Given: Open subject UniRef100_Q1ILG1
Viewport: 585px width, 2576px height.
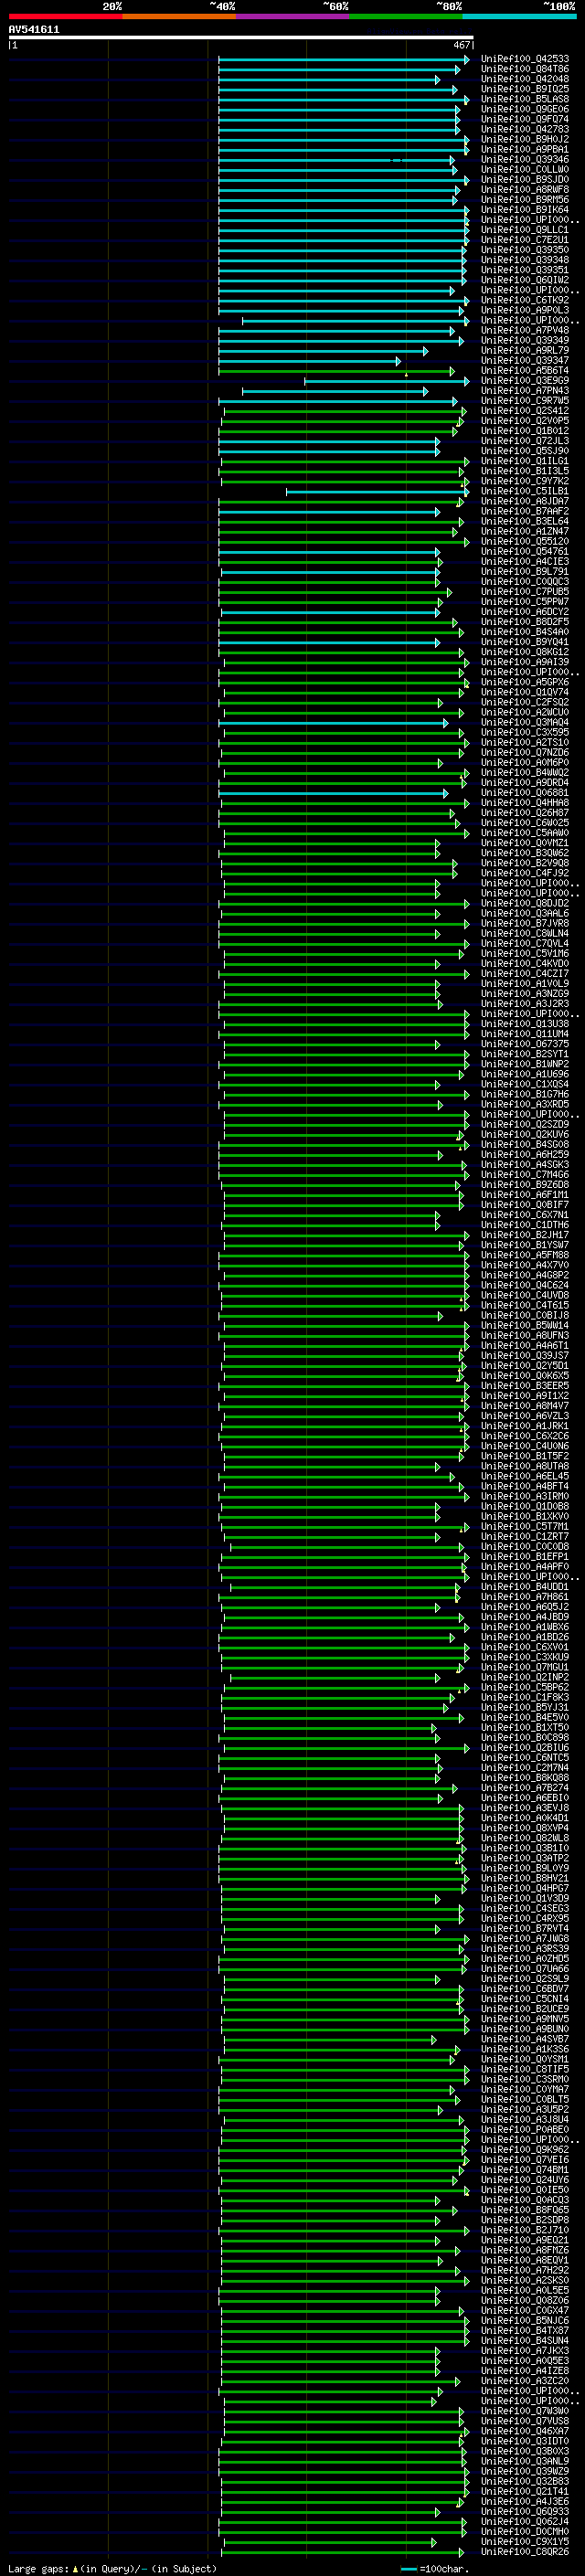Looking at the screenshot, I should 524,461.
